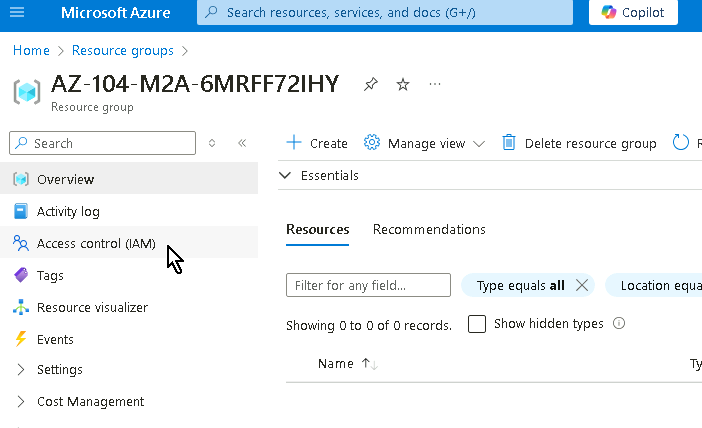702x428 pixels.
Task: Open the hamburger portal menu
Action: pos(17,12)
